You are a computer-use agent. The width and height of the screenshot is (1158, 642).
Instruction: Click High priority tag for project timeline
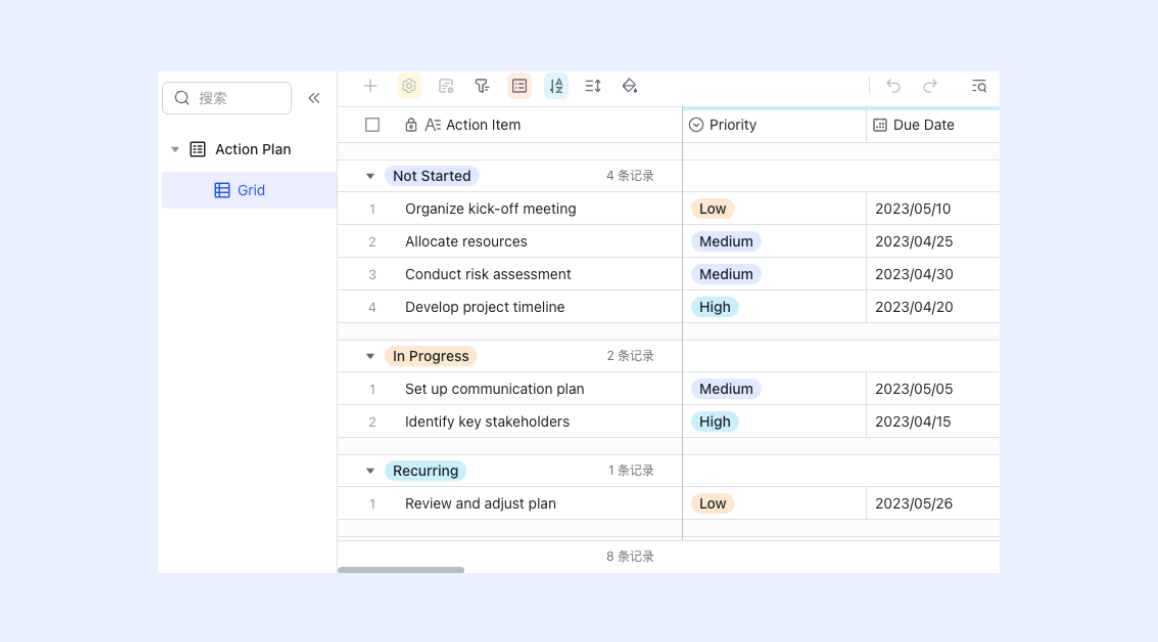click(x=715, y=307)
